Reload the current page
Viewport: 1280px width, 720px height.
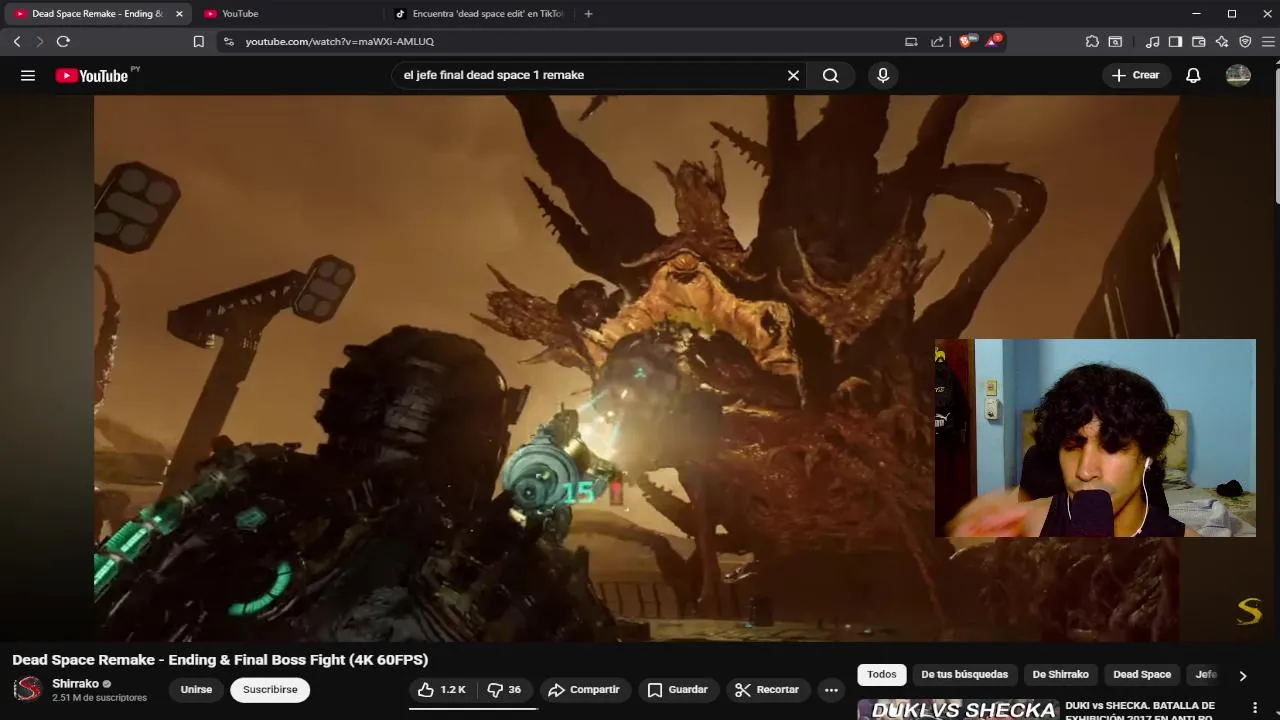point(63,41)
